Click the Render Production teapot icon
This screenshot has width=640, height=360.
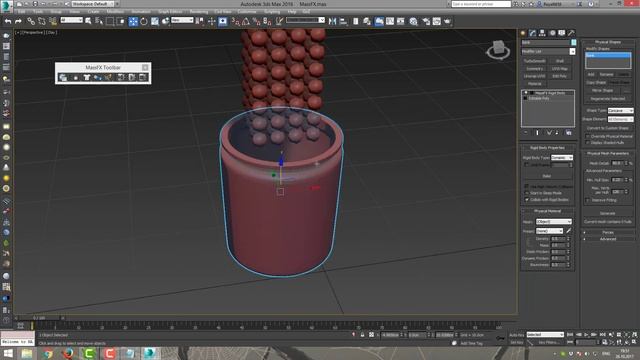tap(448, 21)
